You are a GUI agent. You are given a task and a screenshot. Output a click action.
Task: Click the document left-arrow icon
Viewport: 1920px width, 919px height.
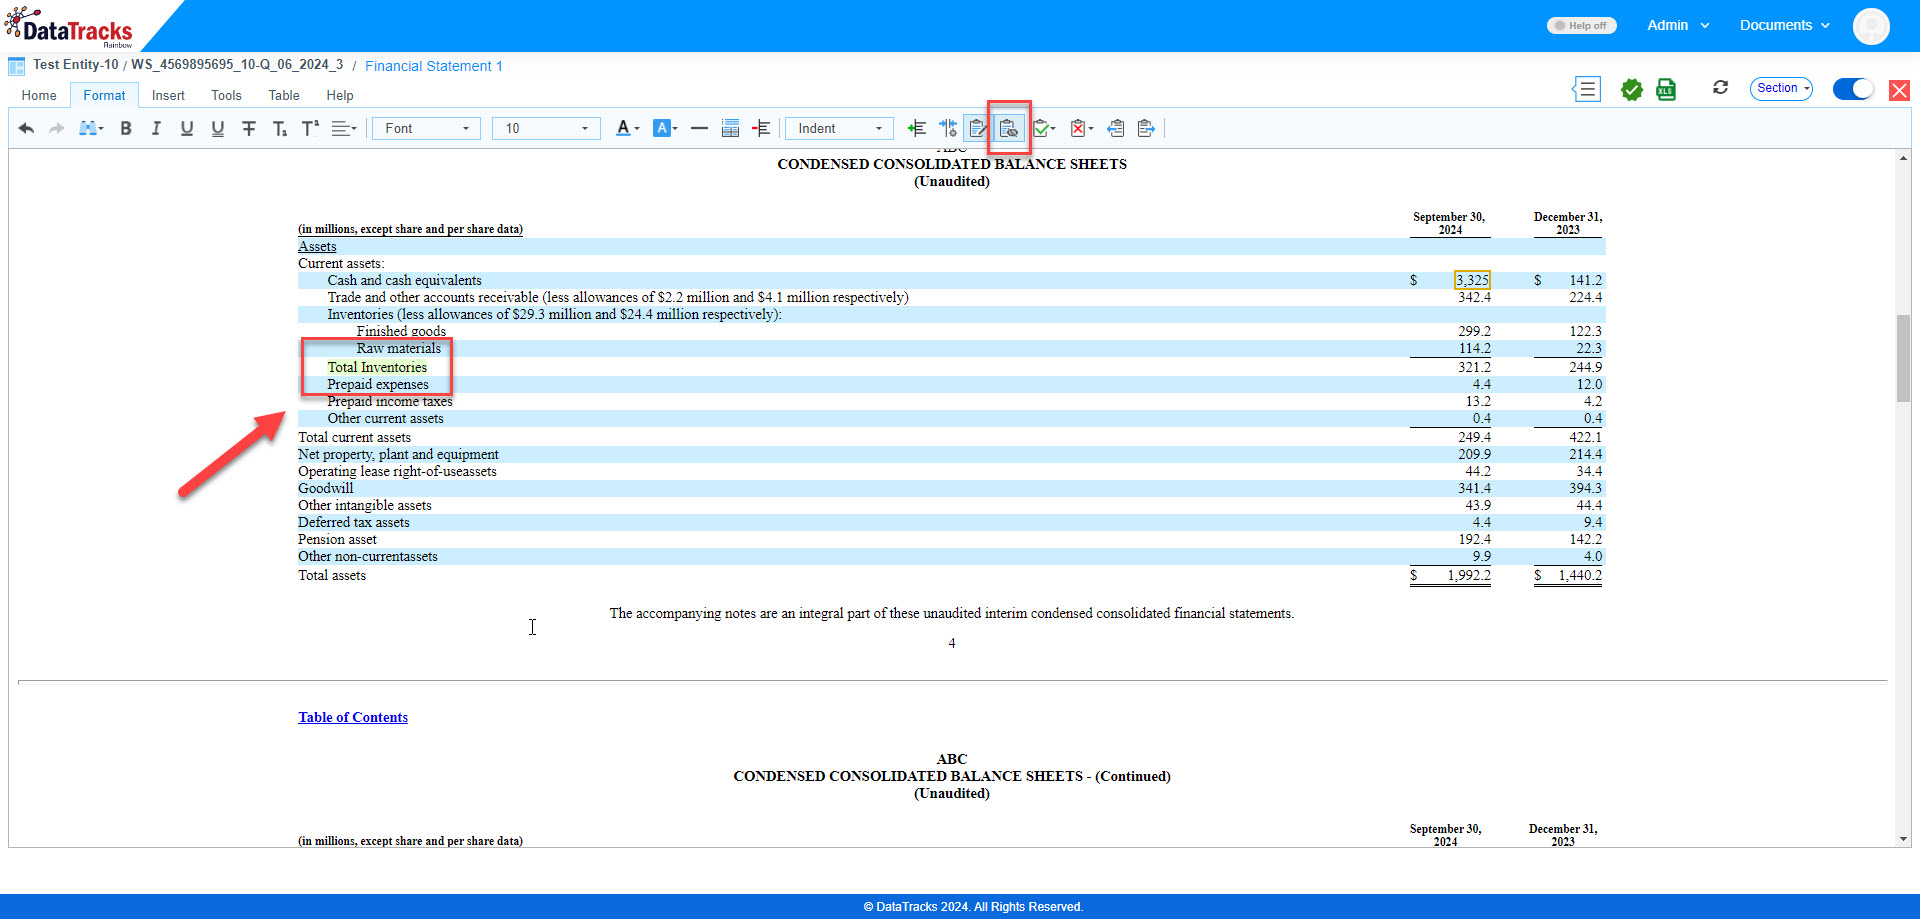1116,128
